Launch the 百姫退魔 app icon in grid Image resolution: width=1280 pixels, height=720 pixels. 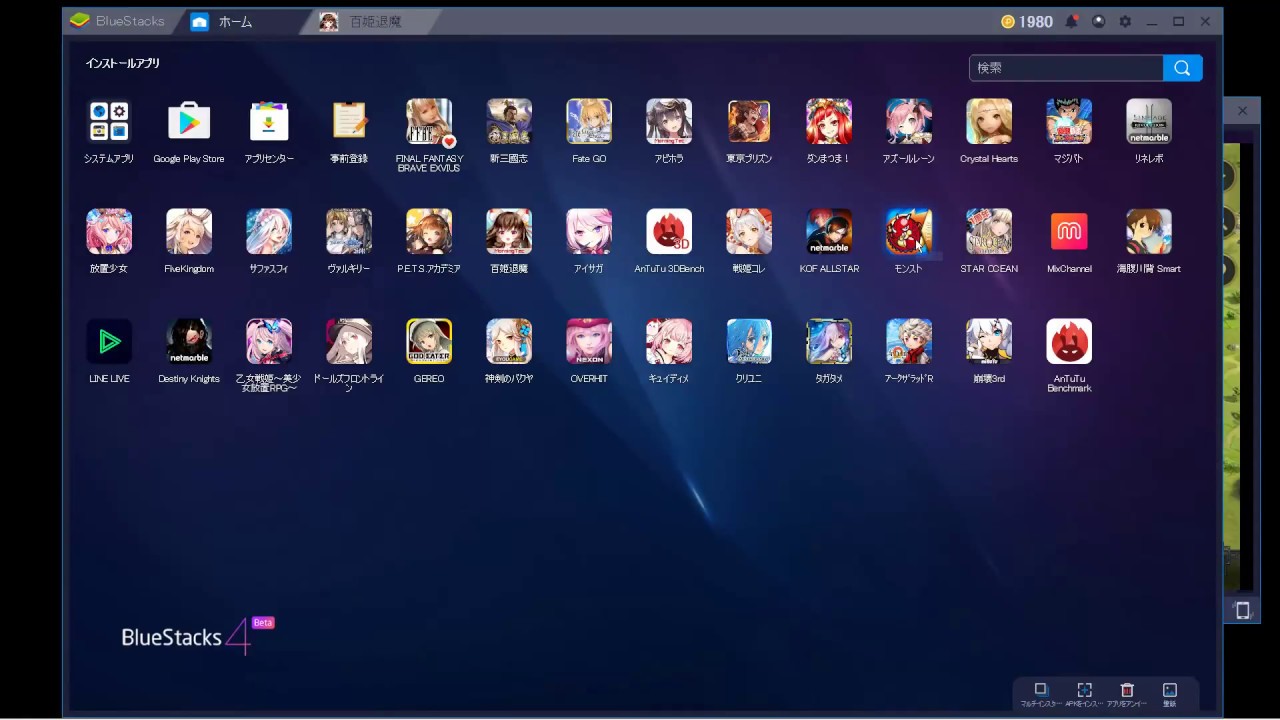509,231
